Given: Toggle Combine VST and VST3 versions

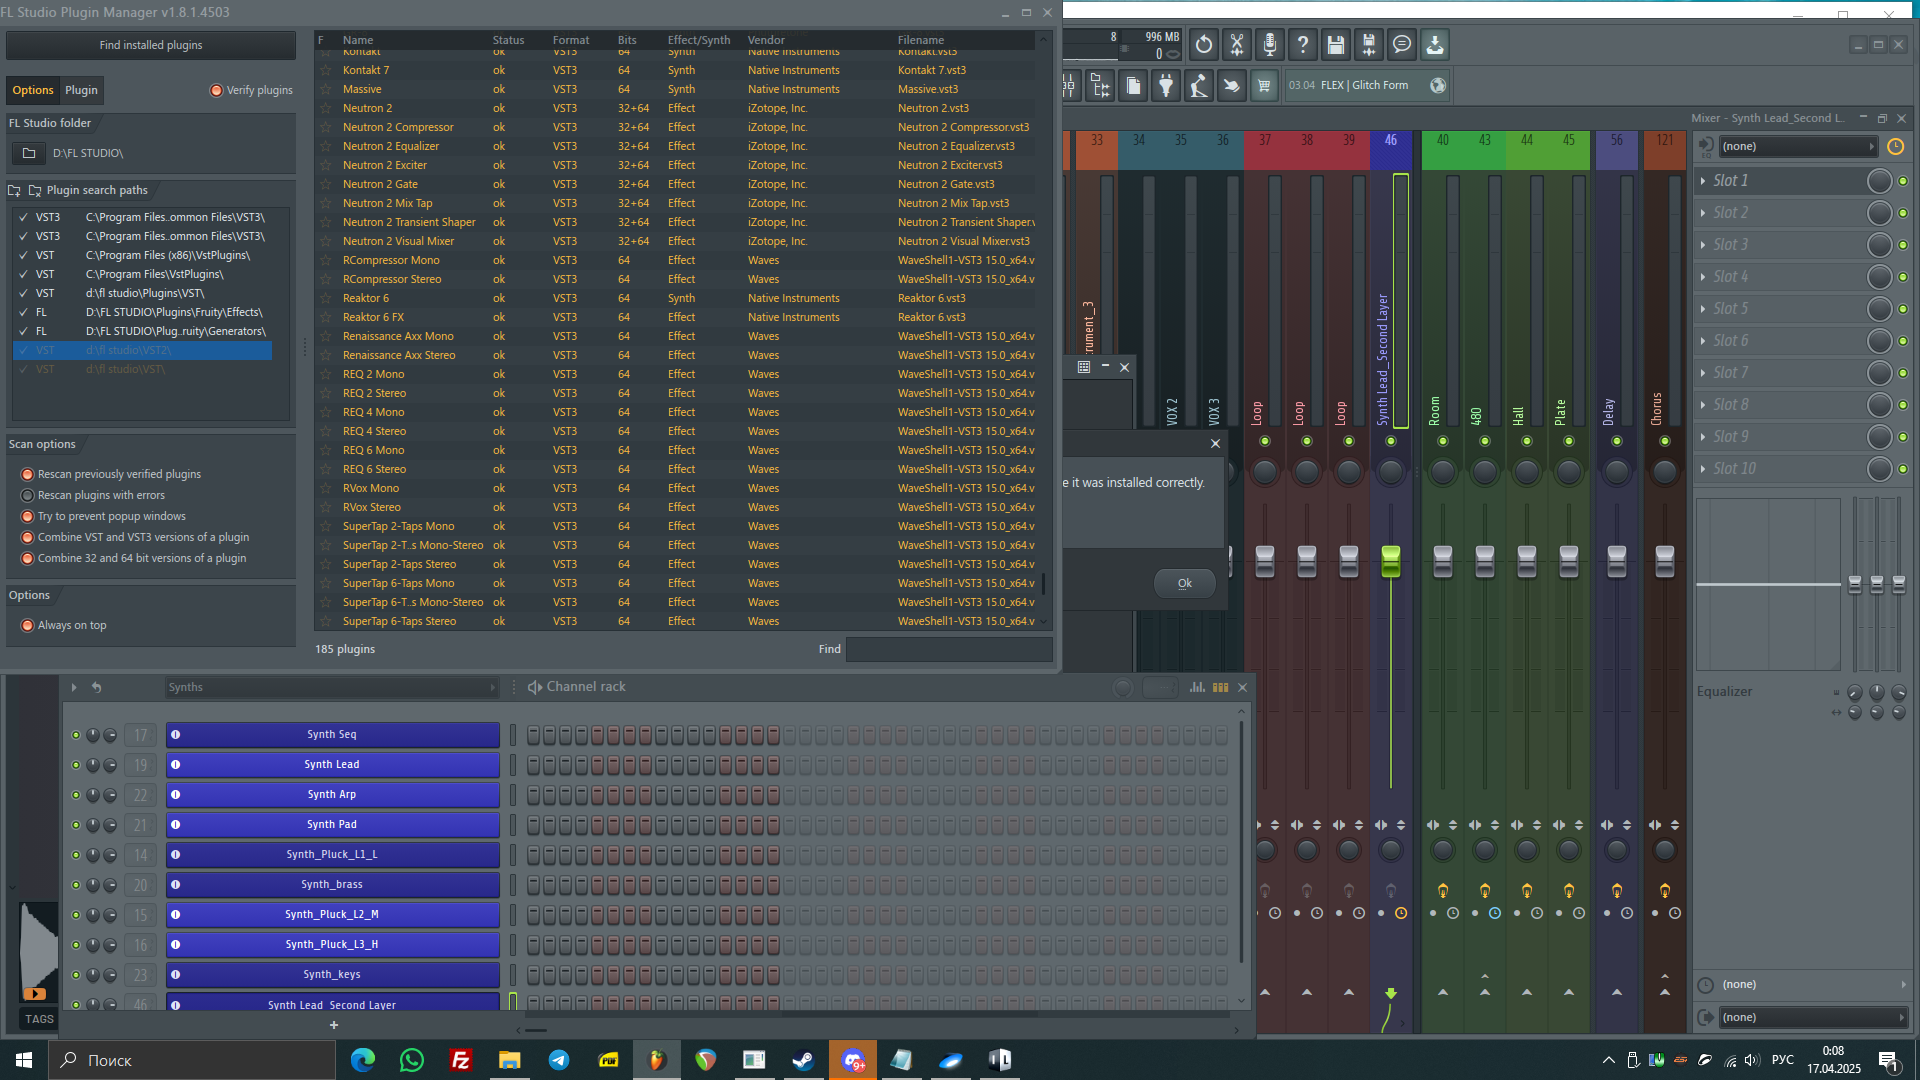Looking at the screenshot, I should [28, 537].
